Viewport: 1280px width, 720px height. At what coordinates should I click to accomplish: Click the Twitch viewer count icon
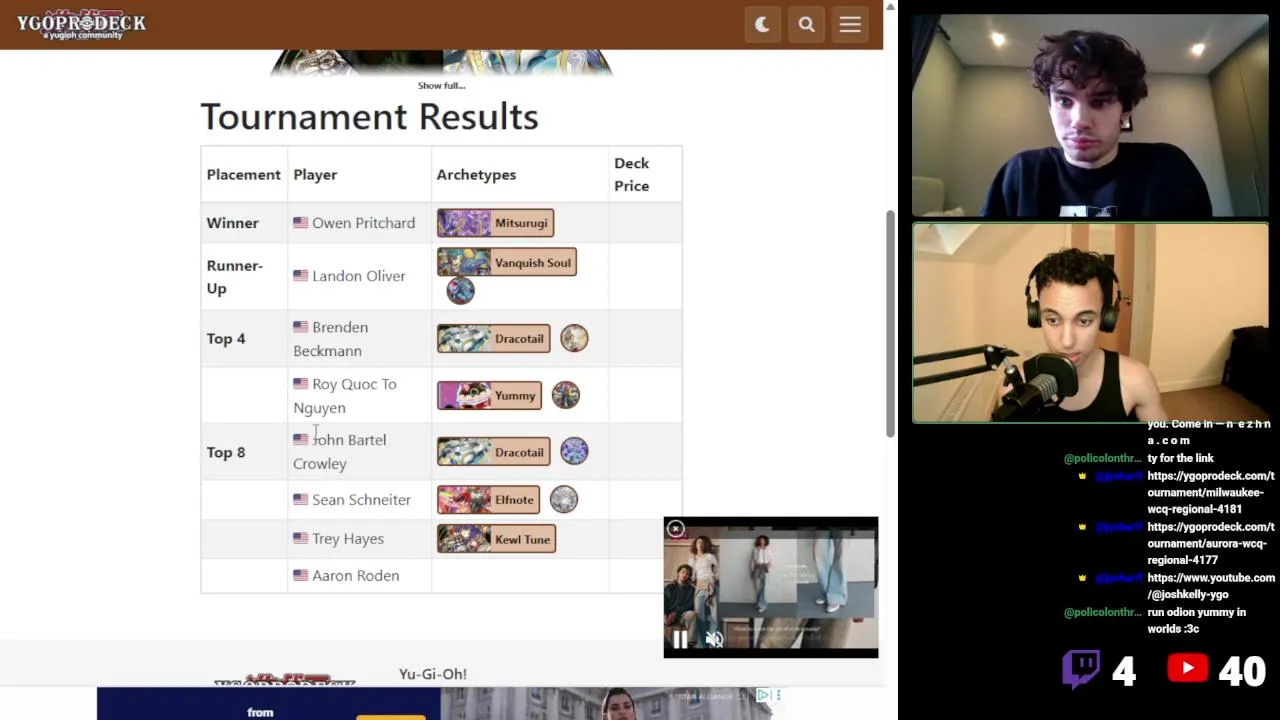point(1081,670)
